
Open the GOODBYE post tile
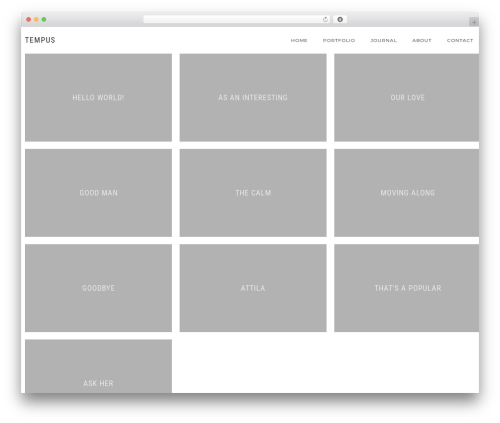pyautogui.click(x=98, y=288)
